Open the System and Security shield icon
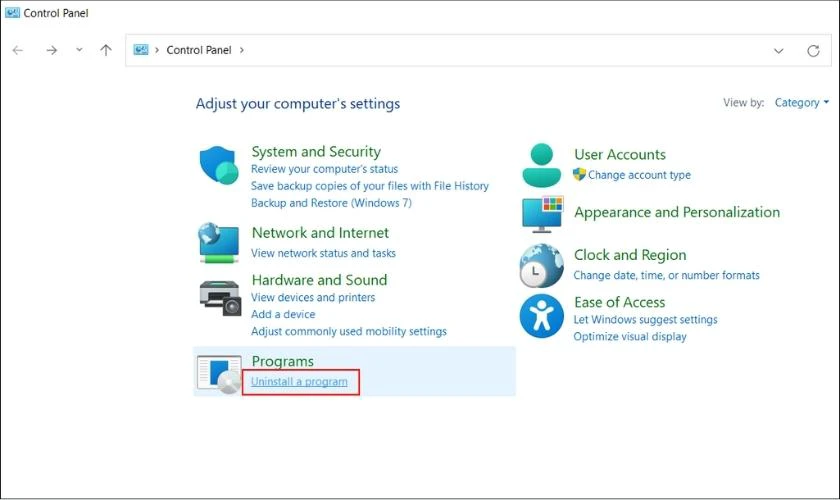The width and height of the screenshot is (840, 500). 219,165
